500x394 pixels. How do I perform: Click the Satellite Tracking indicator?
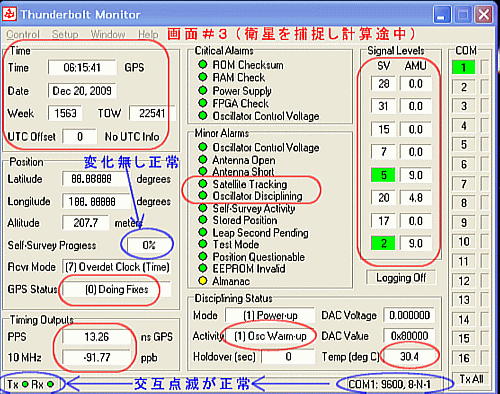click(202, 184)
